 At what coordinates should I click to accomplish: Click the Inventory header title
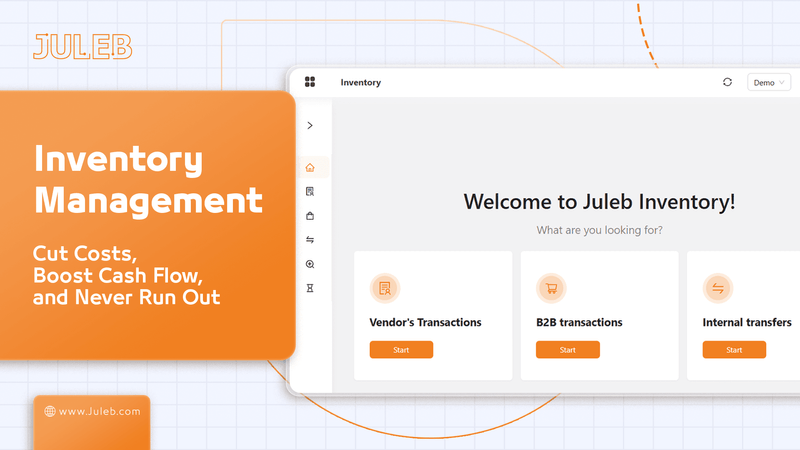coord(360,83)
